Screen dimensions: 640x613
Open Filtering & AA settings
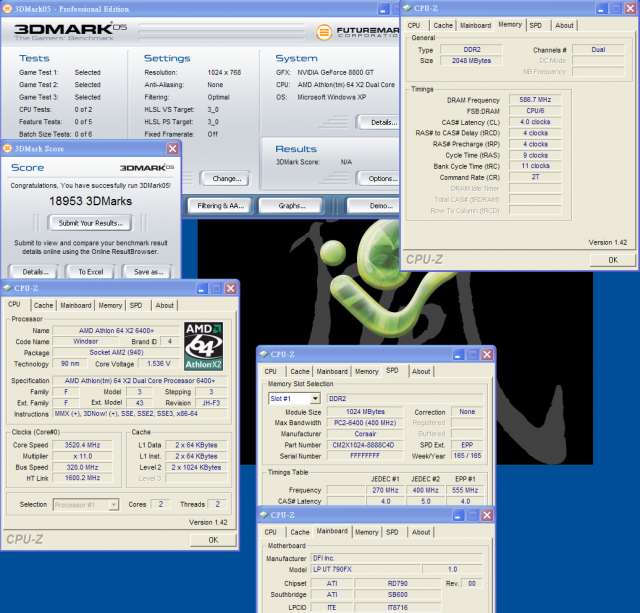220,206
